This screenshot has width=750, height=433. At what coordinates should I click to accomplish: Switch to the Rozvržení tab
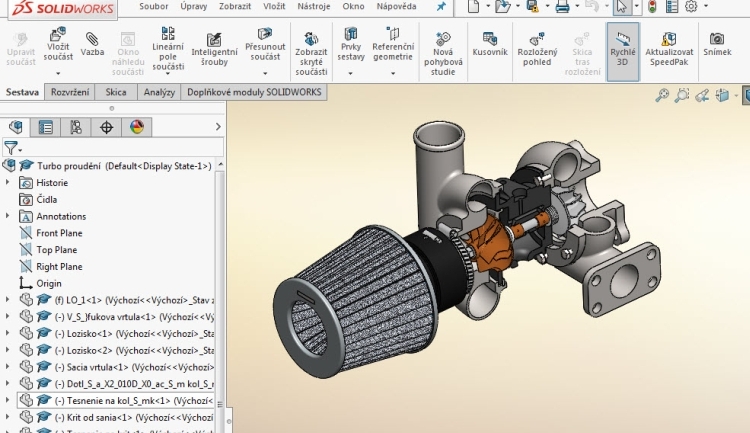(70, 92)
